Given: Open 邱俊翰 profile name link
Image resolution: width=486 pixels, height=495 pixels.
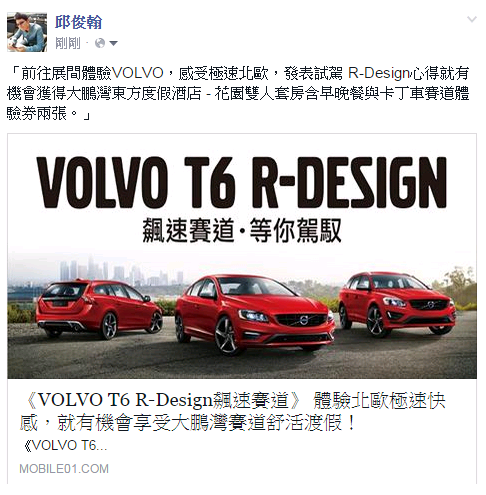Looking at the screenshot, I should click(x=78, y=23).
